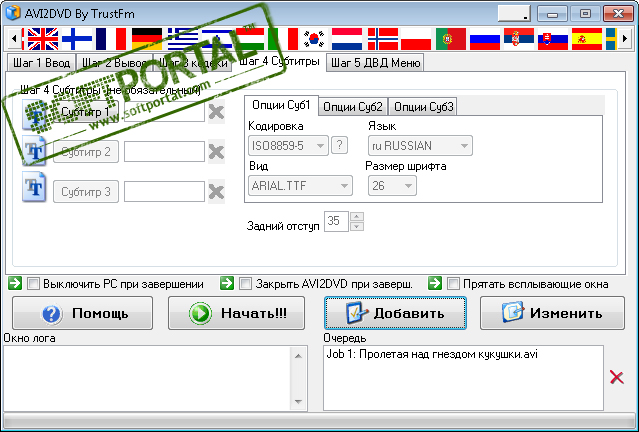The image size is (639, 432).
Task: Select the Netherlands flag language
Action: click(x=347, y=39)
